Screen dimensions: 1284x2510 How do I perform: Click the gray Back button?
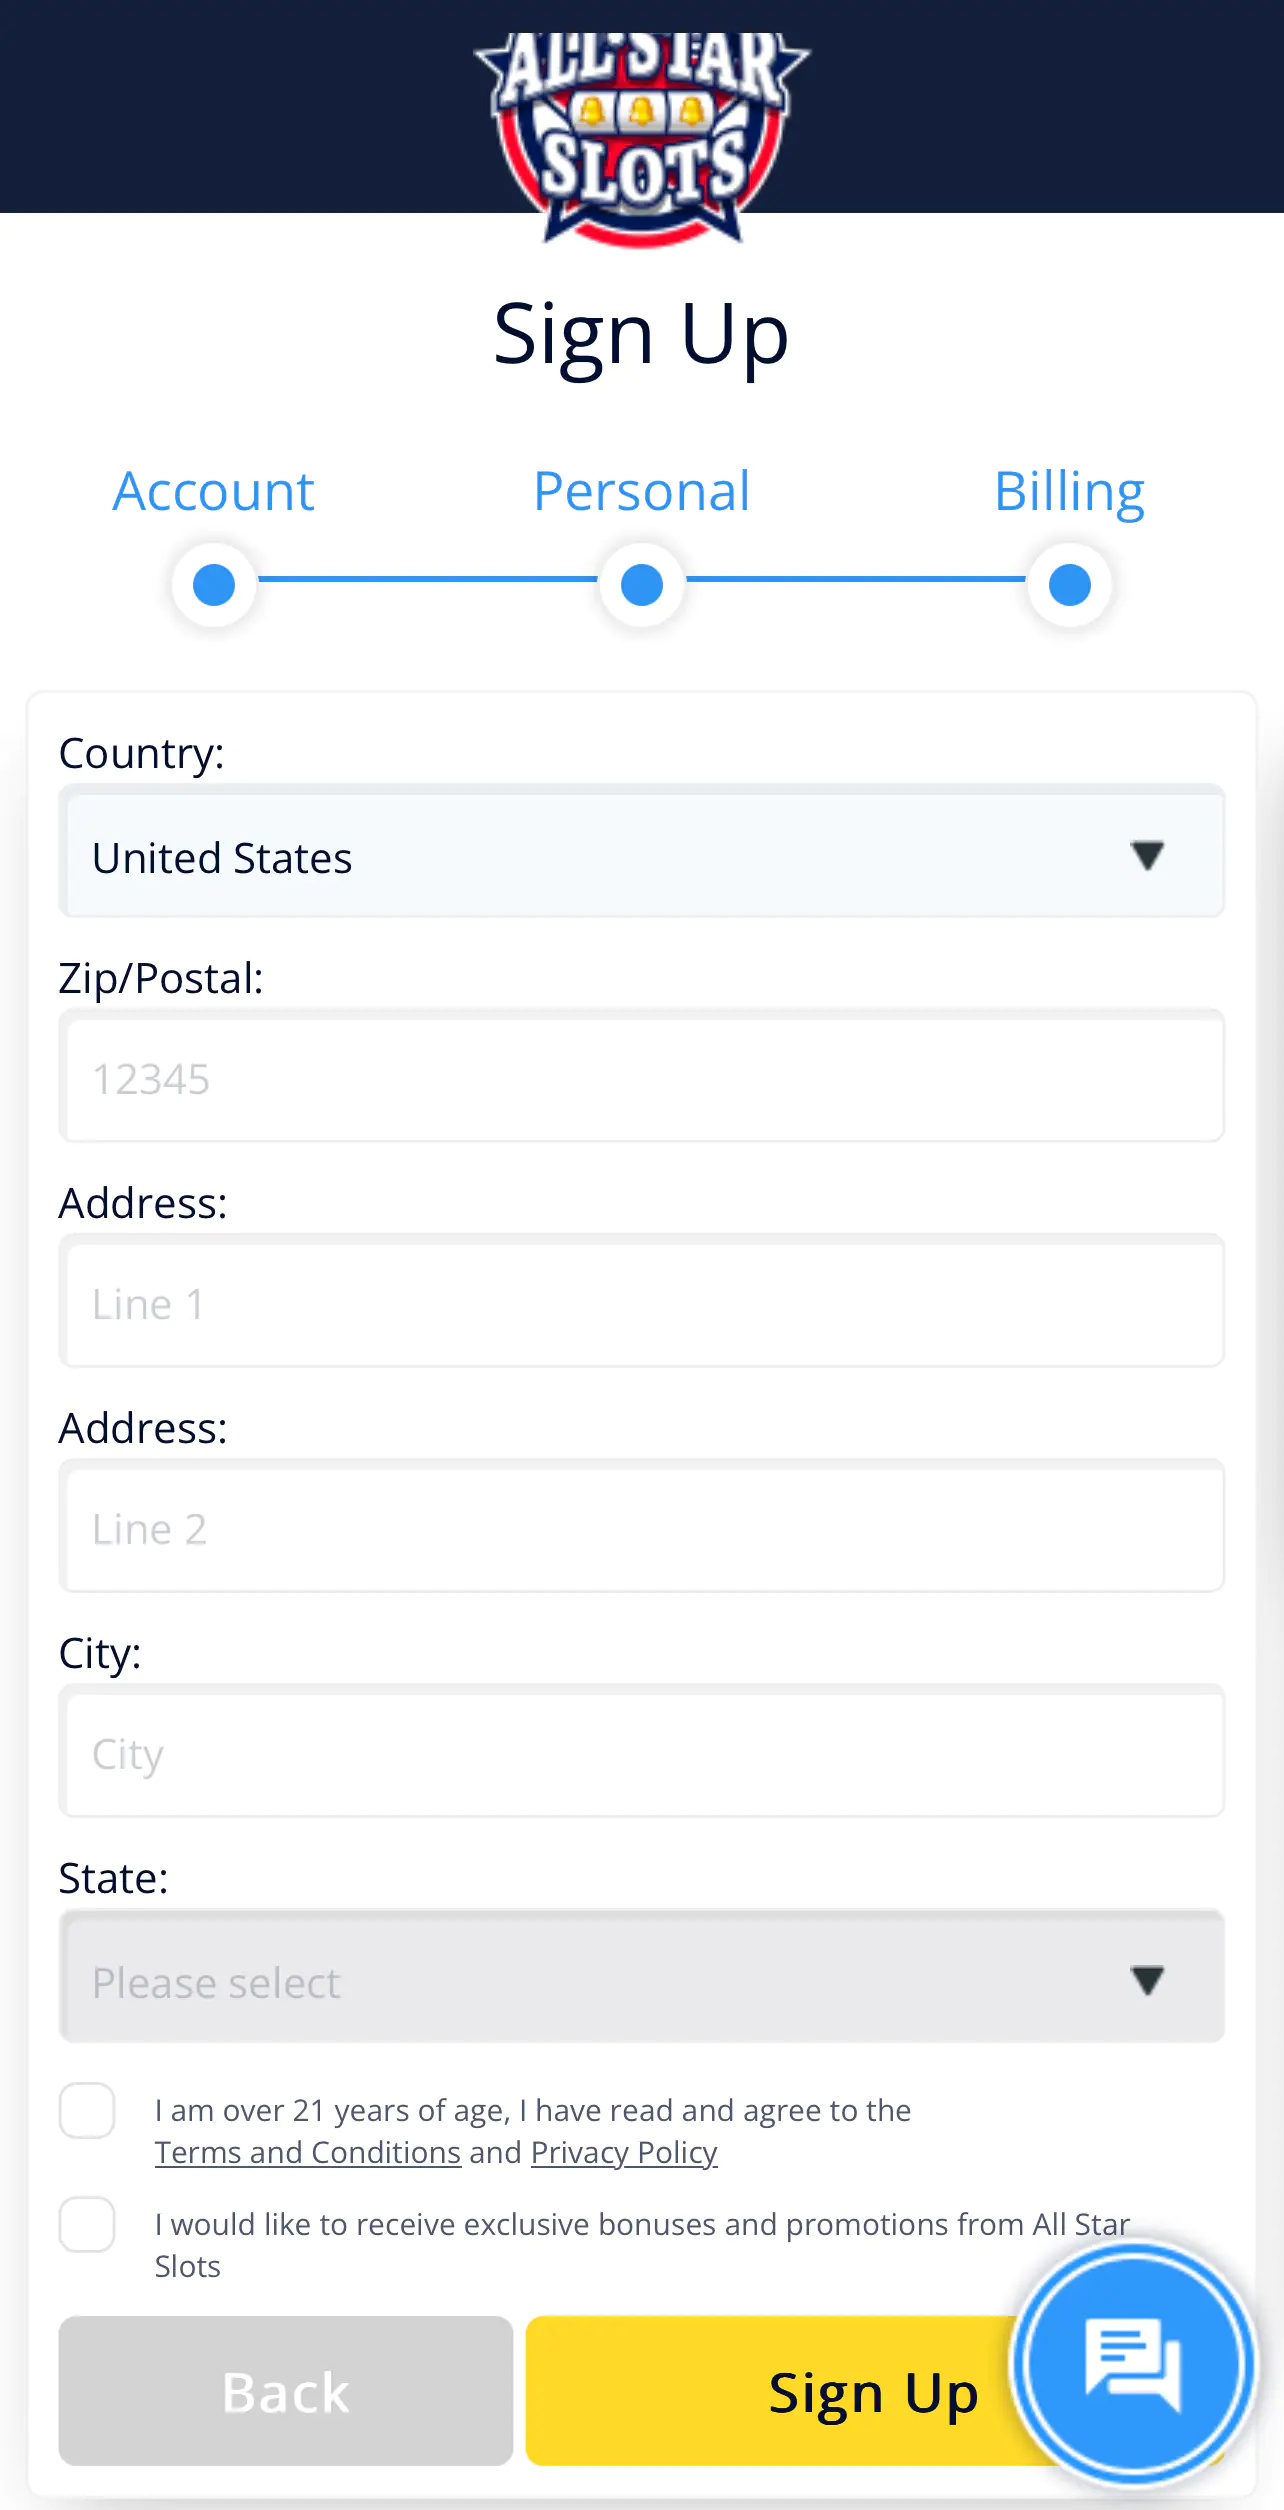(286, 2391)
